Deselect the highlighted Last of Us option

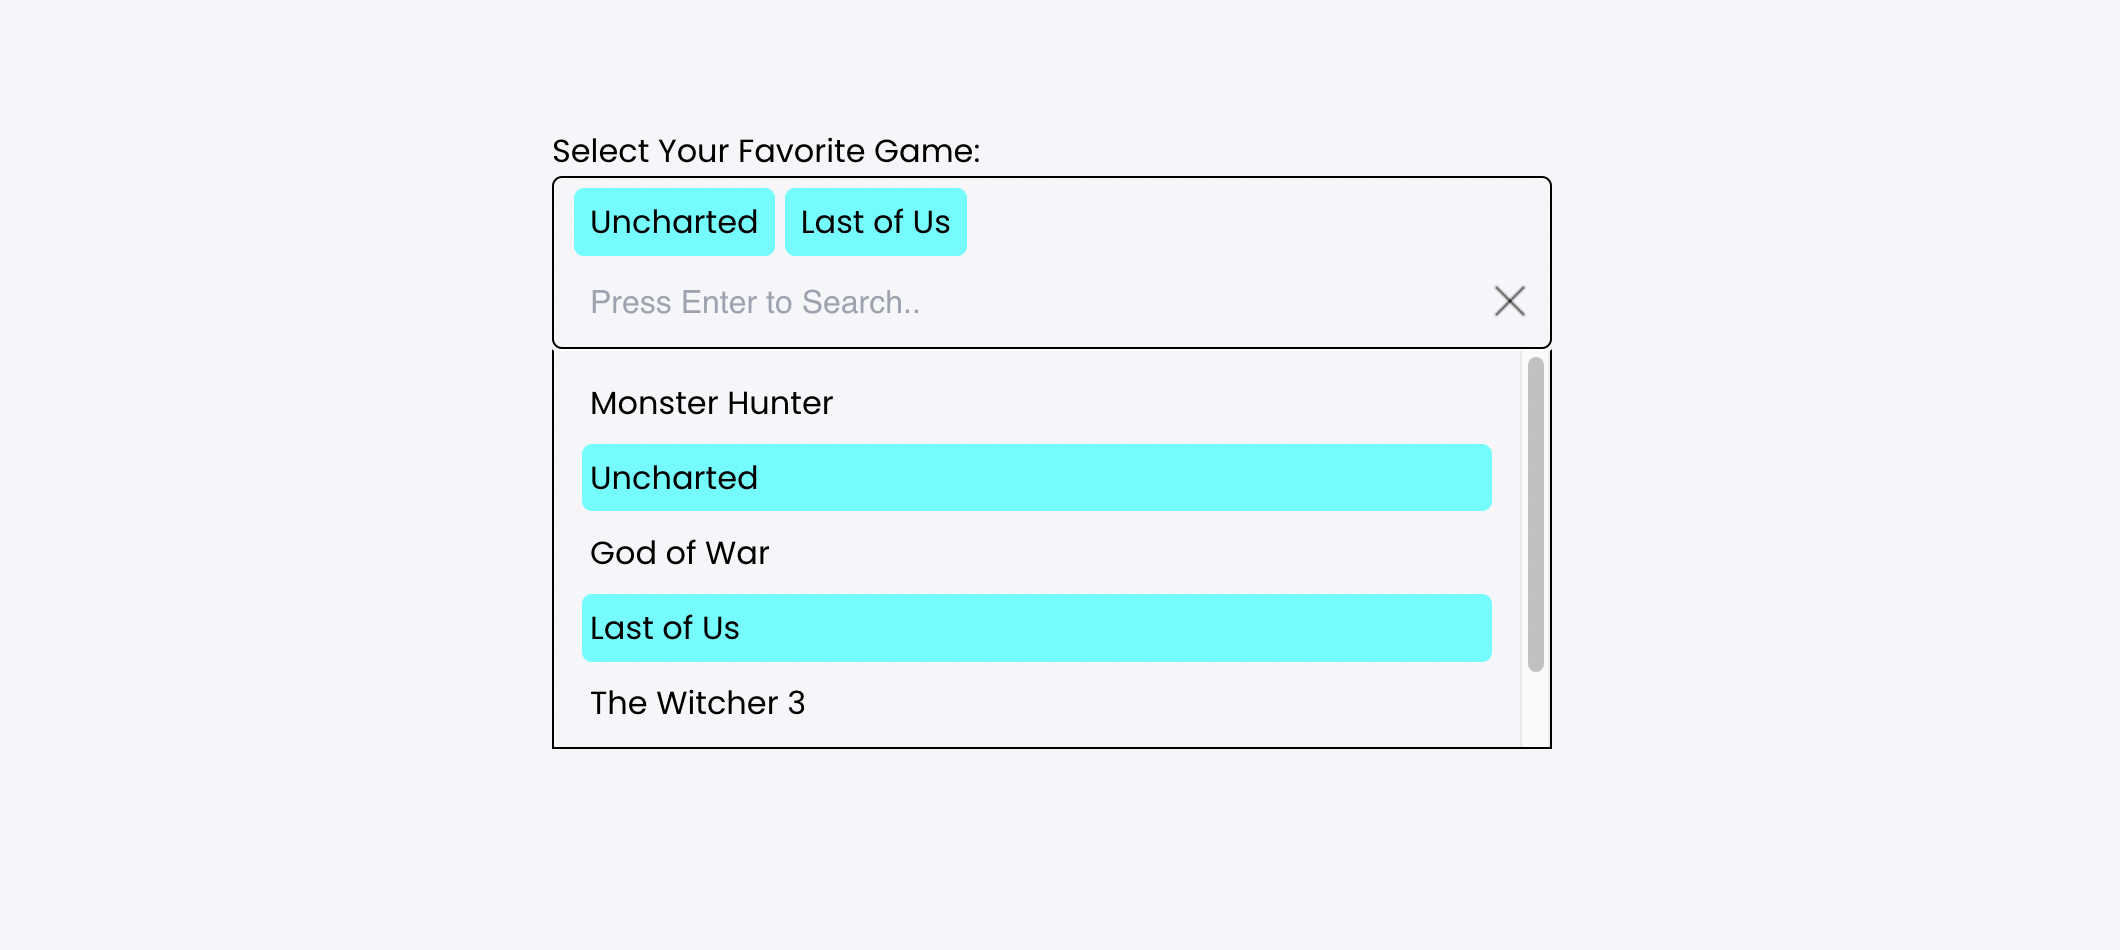1036,628
